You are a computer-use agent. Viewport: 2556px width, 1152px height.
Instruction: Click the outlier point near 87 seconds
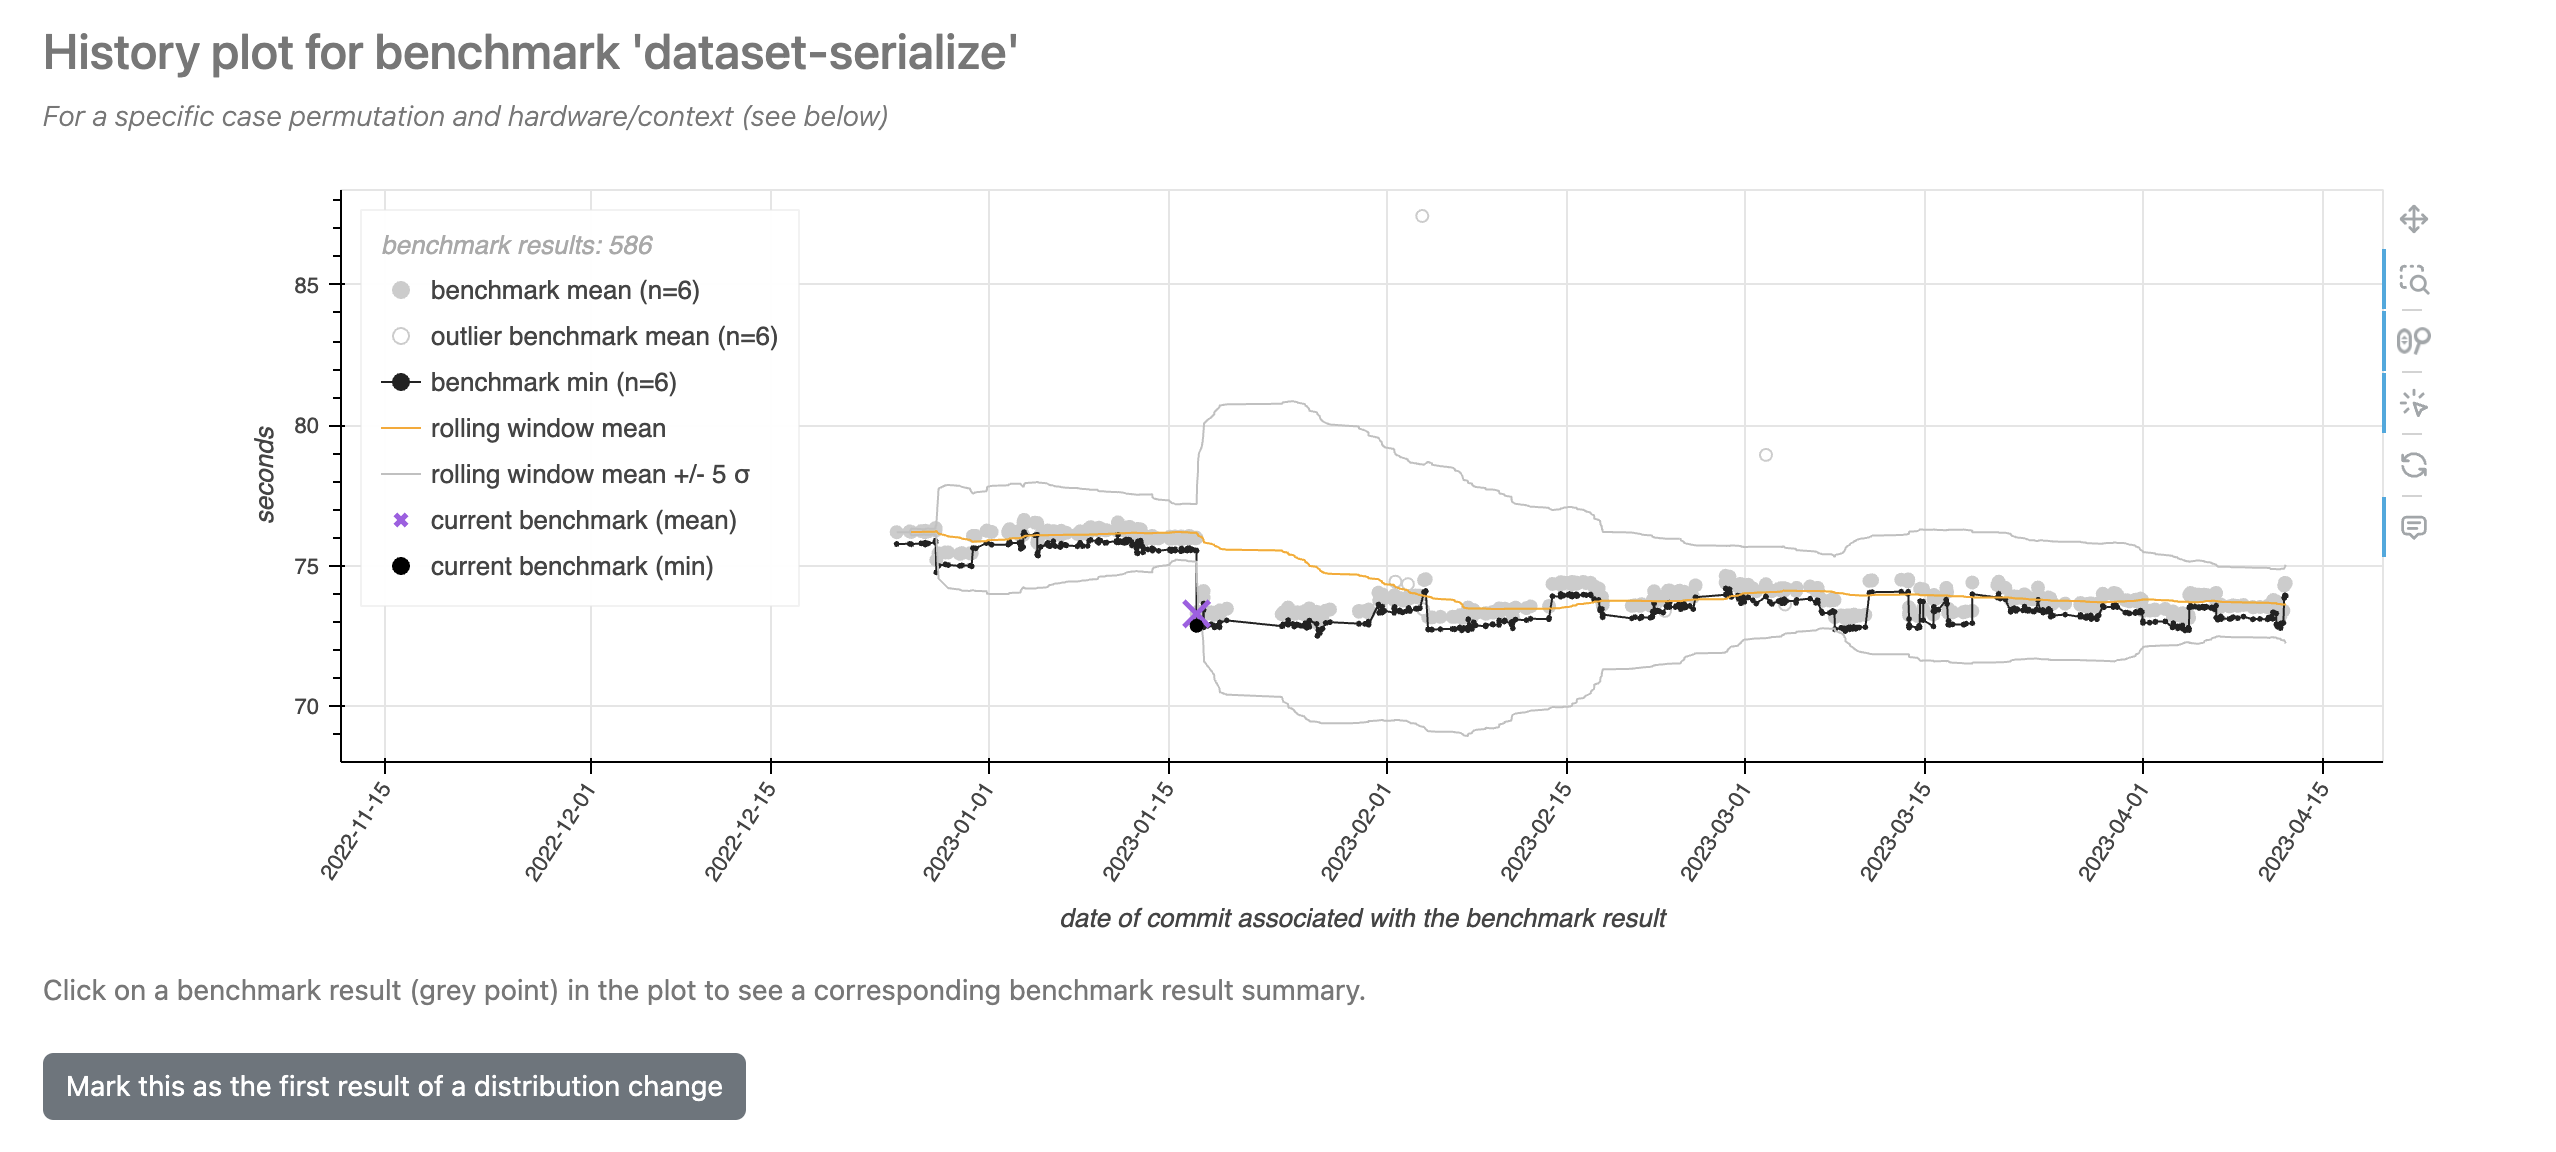tap(1422, 216)
